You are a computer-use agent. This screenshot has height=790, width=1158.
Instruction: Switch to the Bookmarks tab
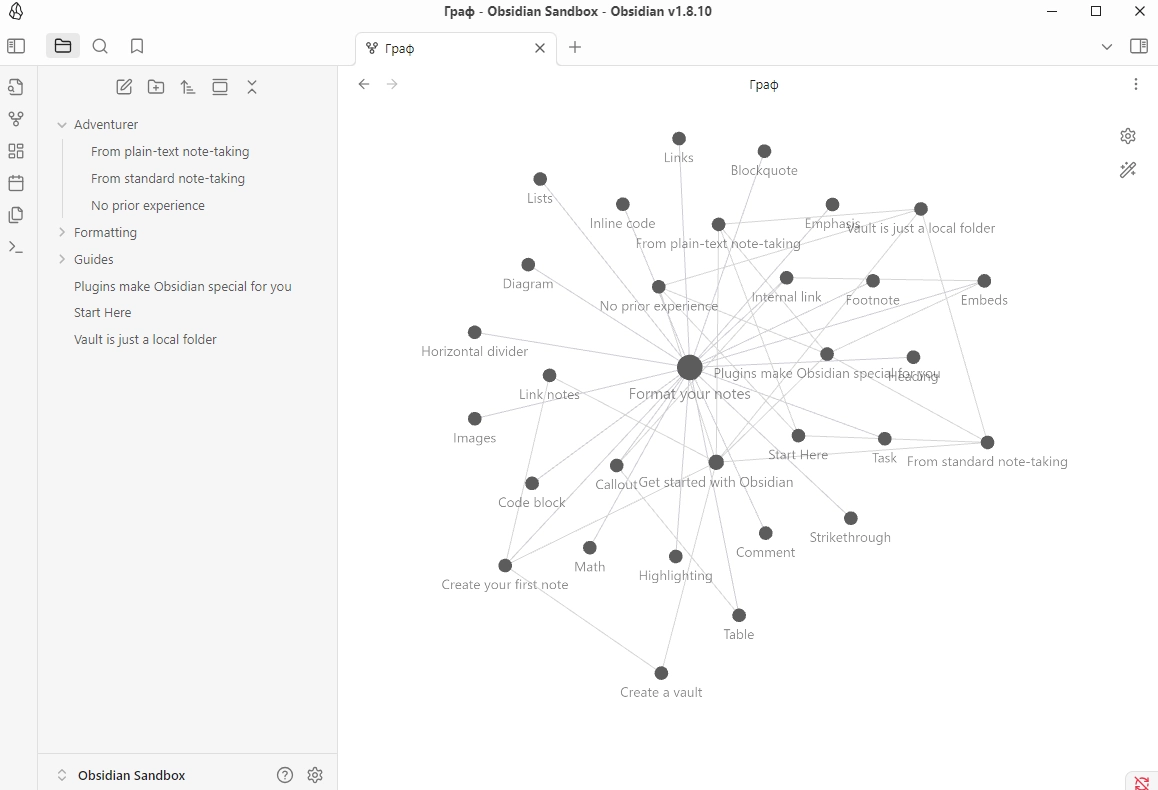point(137,46)
